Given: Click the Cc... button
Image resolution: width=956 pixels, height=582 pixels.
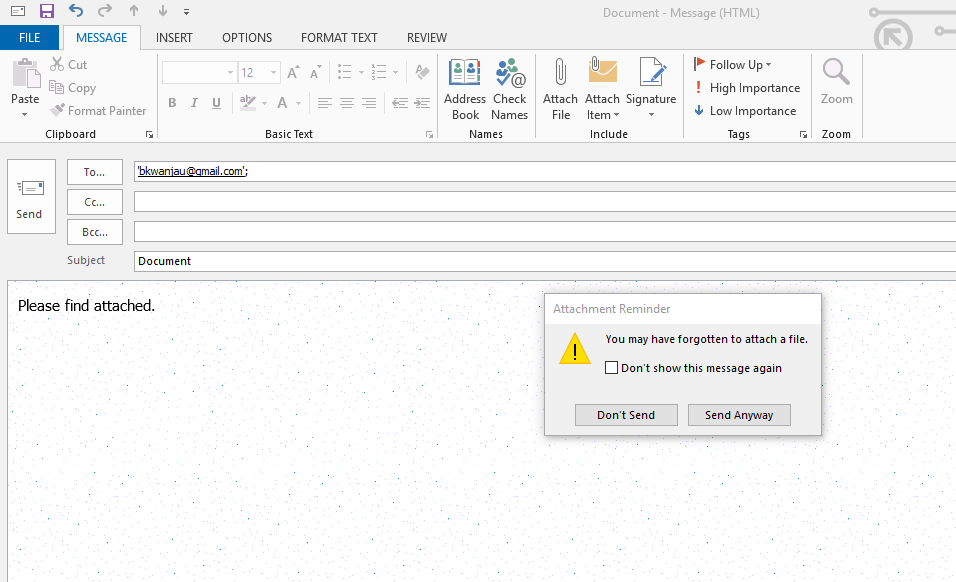Looking at the screenshot, I should pyautogui.click(x=95, y=202).
